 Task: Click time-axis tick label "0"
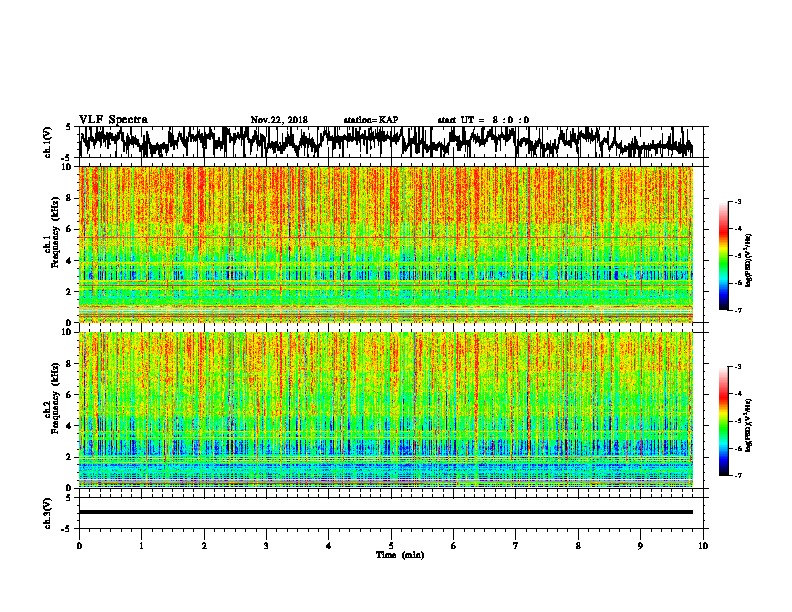point(79,546)
